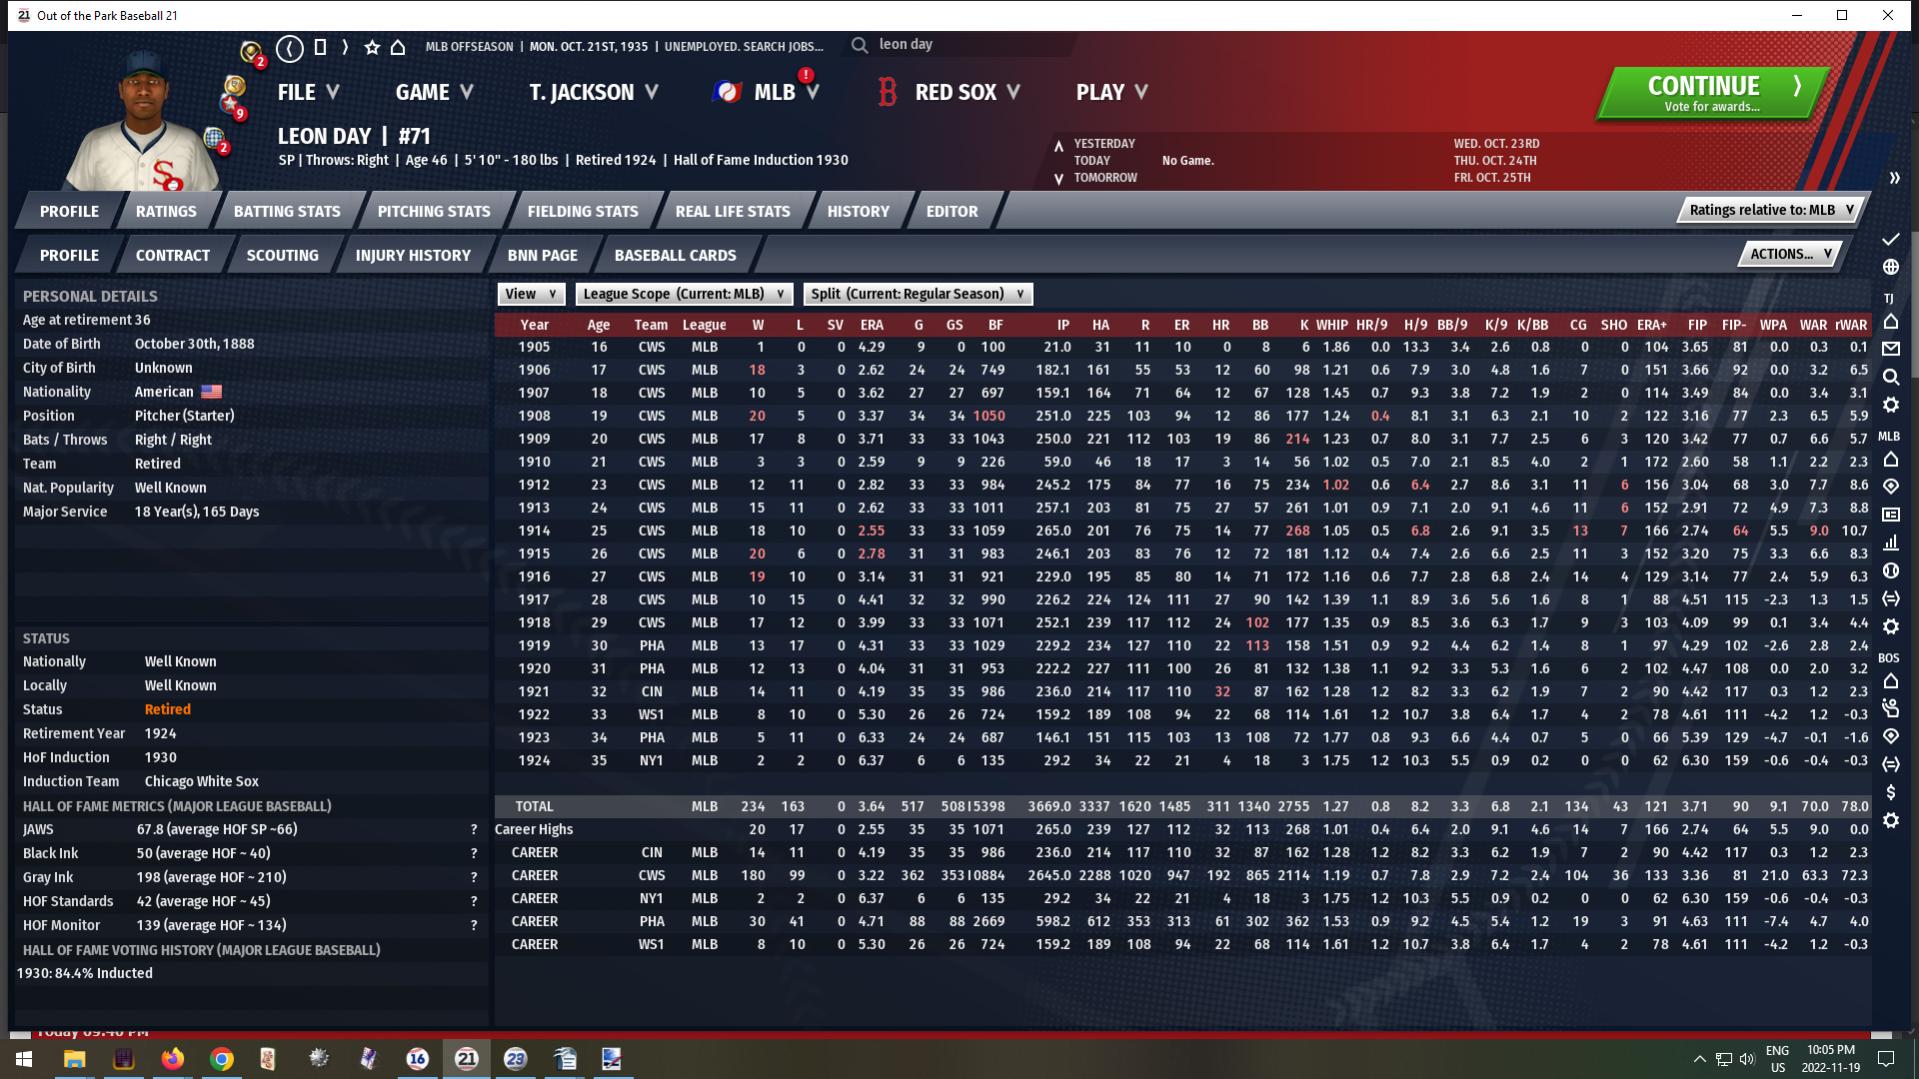
Task: Open the manager mail envelope icon
Action: coord(1890,349)
